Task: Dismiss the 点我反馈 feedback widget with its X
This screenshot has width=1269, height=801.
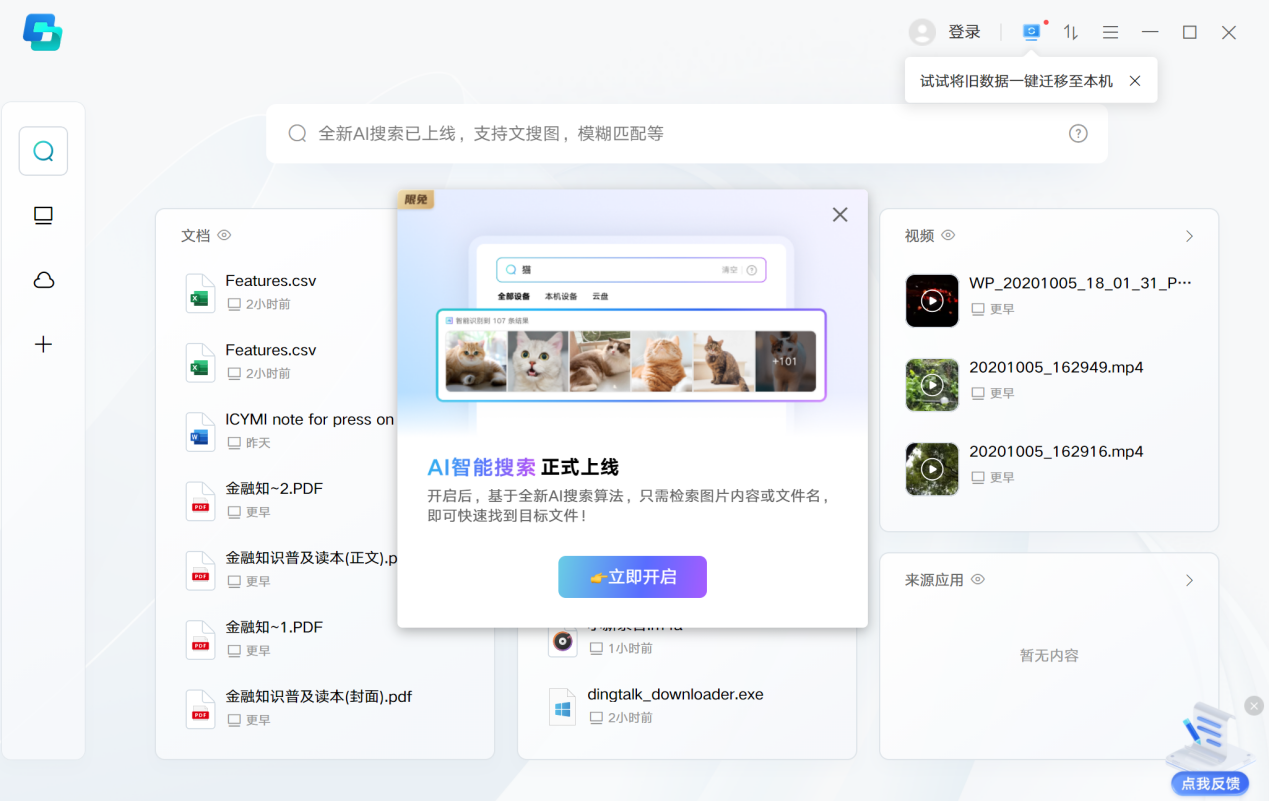Action: pyautogui.click(x=1254, y=705)
